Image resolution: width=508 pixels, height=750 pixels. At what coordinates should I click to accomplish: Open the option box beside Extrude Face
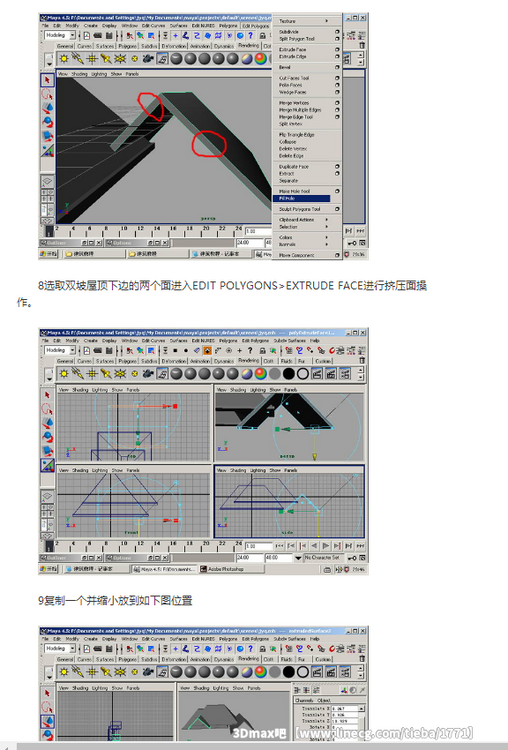point(337,49)
